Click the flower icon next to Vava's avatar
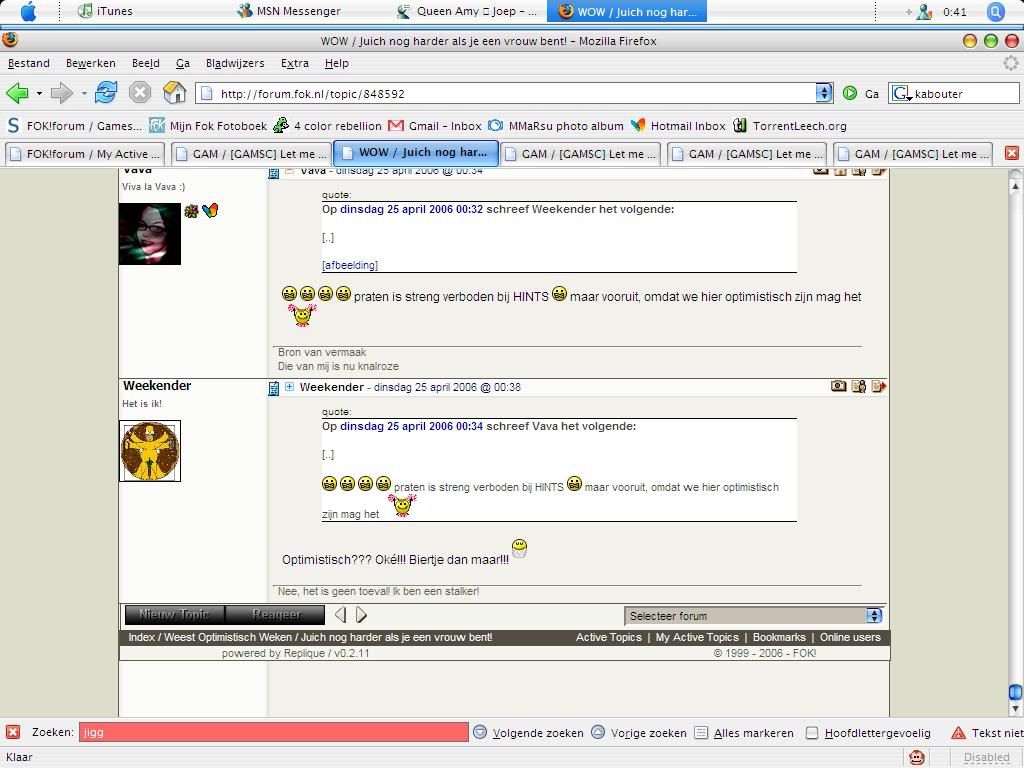 coord(191,211)
